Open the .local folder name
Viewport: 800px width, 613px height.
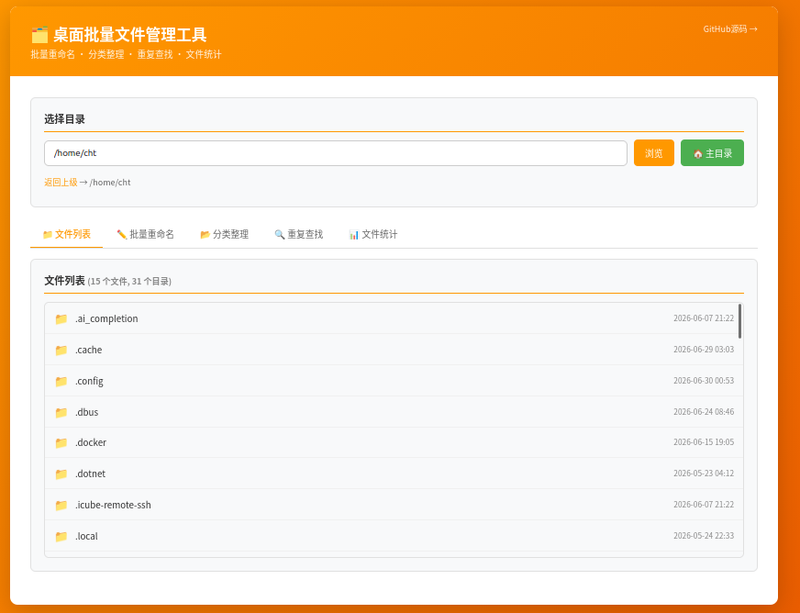point(86,536)
